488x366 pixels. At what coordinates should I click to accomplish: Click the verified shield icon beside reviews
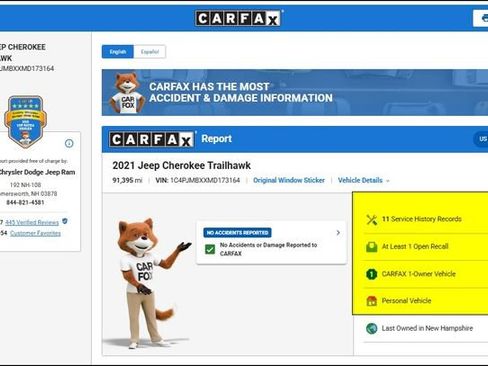tap(65, 221)
